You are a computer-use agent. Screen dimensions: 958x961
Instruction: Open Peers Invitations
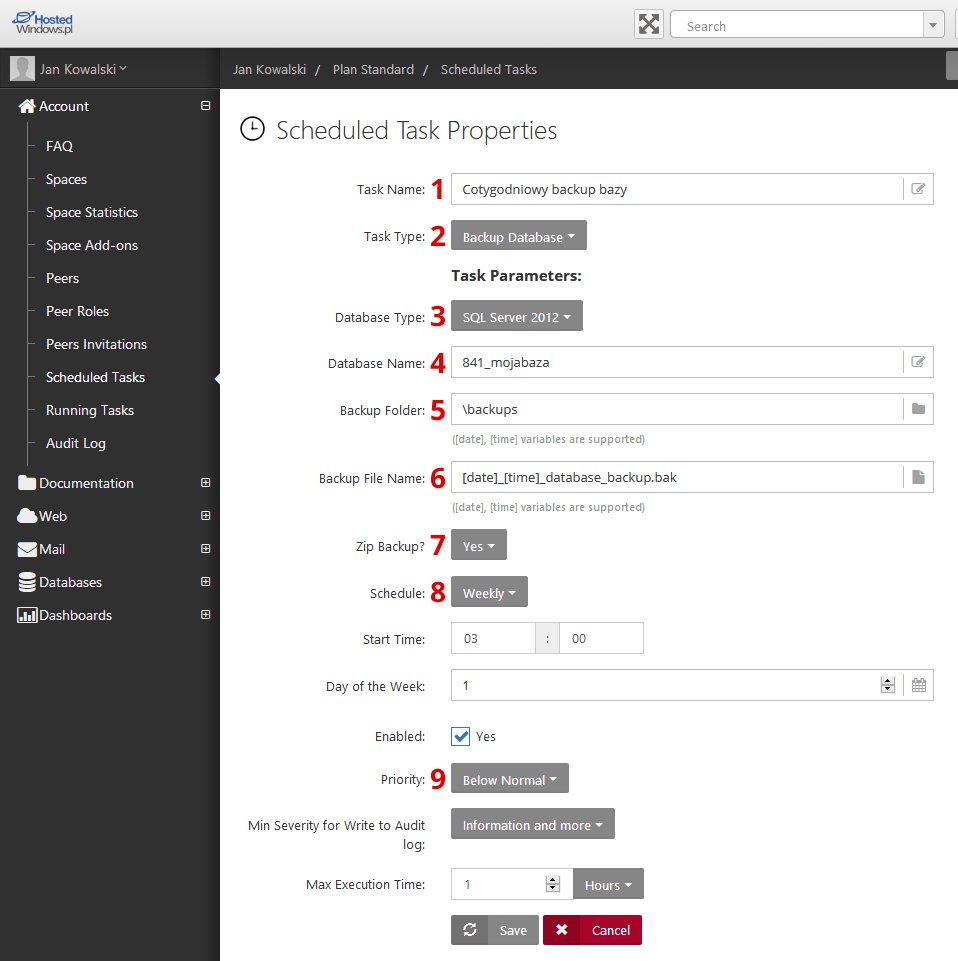(x=96, y=344)
